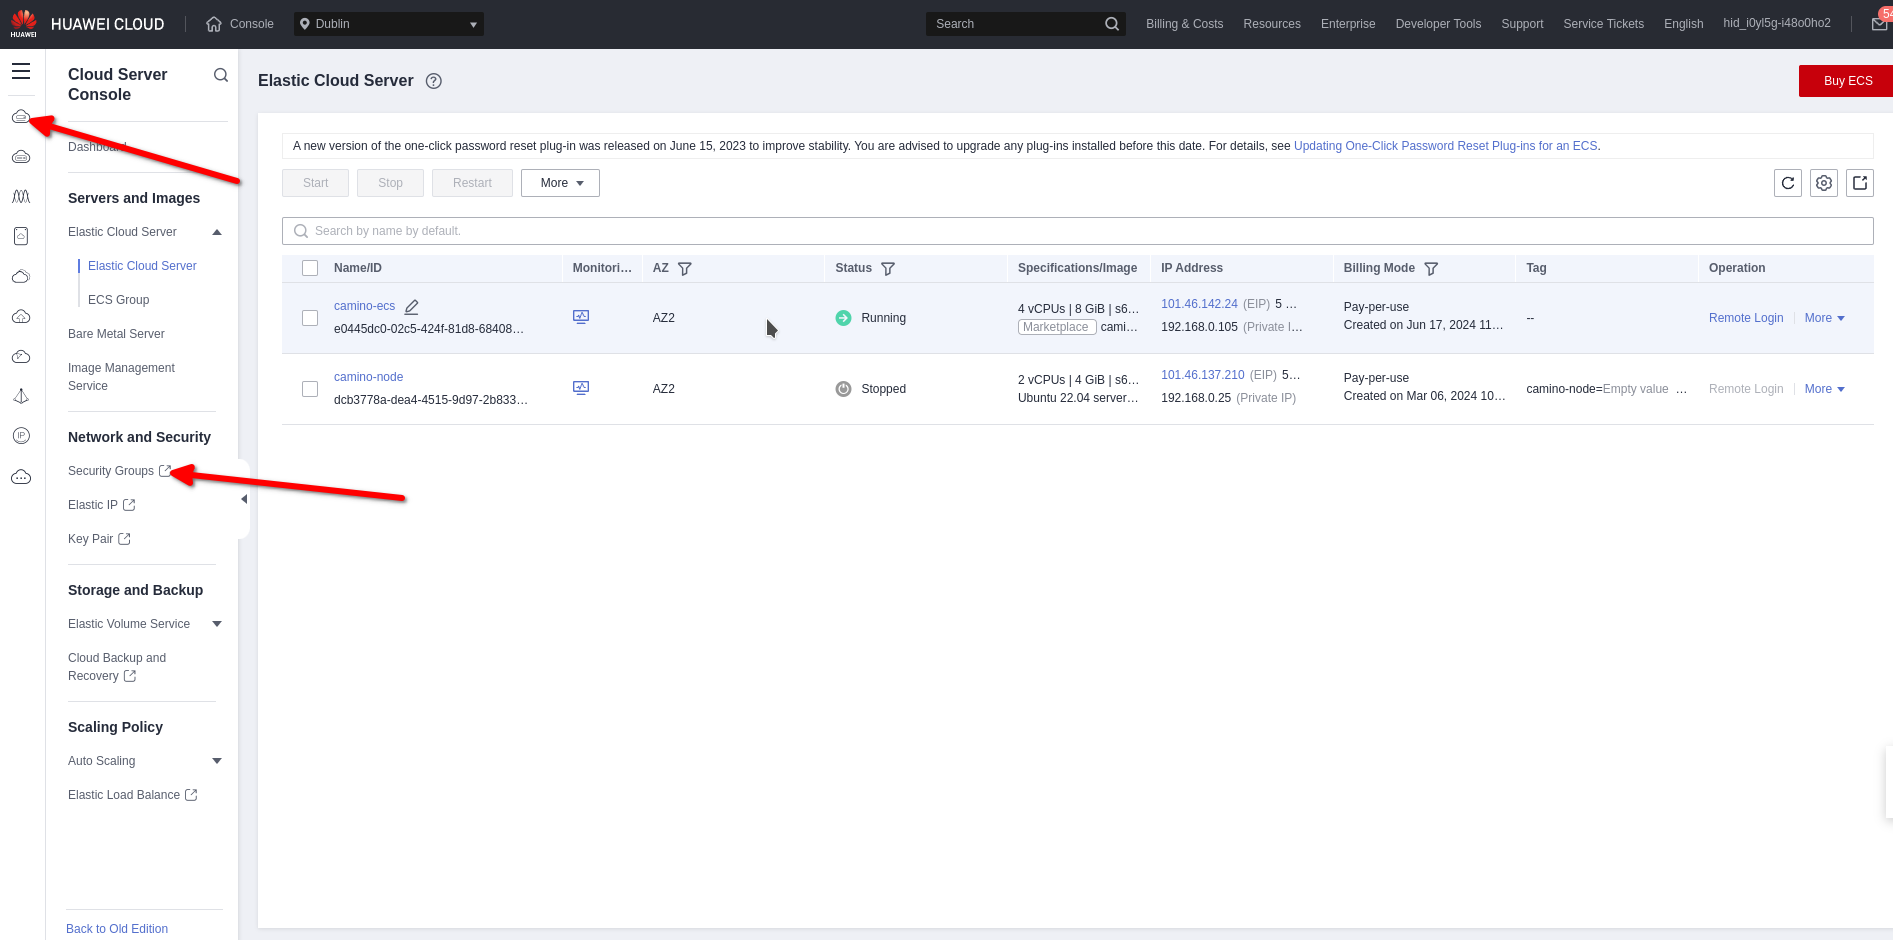Image resolution: width=1893 pixels, height=940 pixels.
Task: Click the search icon in Cloud Server Console
Action: 221,75
